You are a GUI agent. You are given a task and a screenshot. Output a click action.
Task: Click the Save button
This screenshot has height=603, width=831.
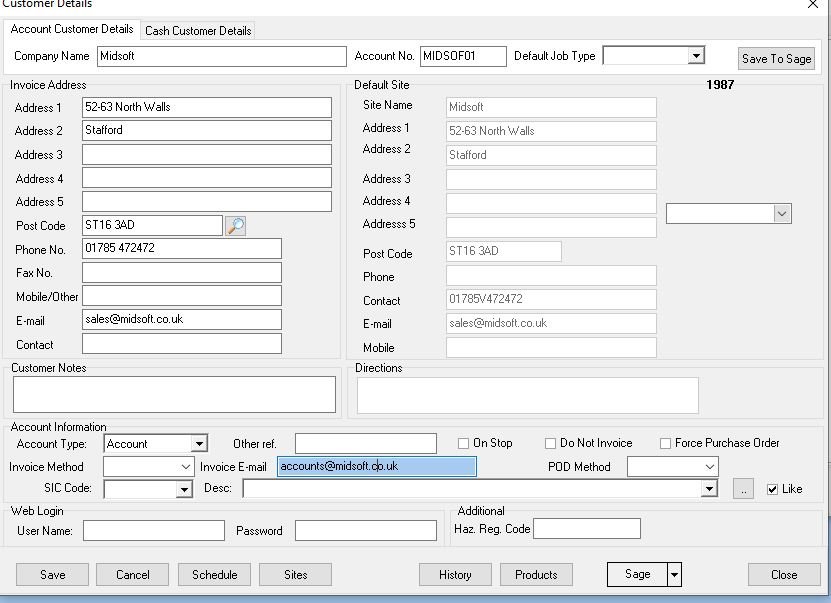[x=52, y=575]
